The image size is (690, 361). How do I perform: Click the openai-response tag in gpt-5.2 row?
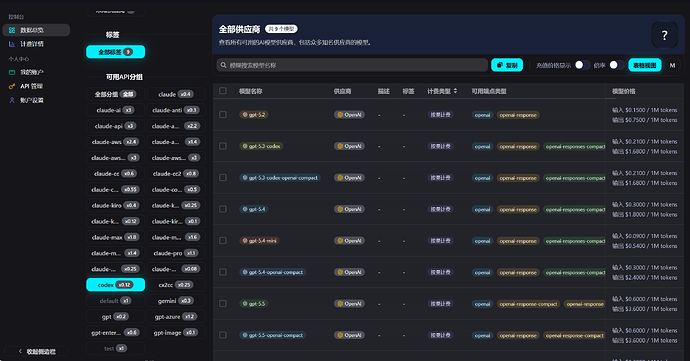(x=518, y=115)
